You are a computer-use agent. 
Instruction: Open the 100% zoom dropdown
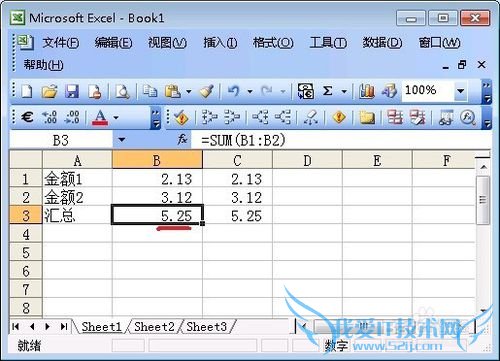460,91
